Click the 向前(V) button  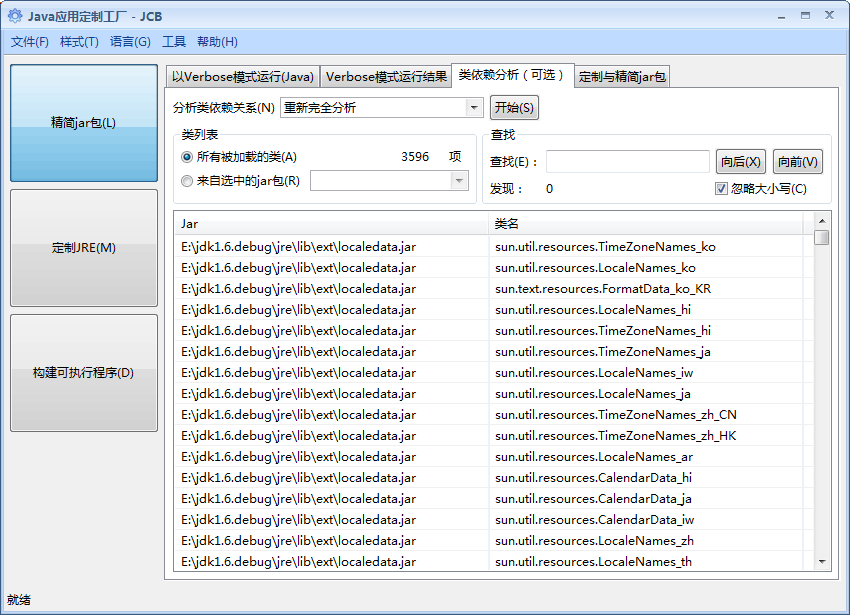click(x=797, y=162)
